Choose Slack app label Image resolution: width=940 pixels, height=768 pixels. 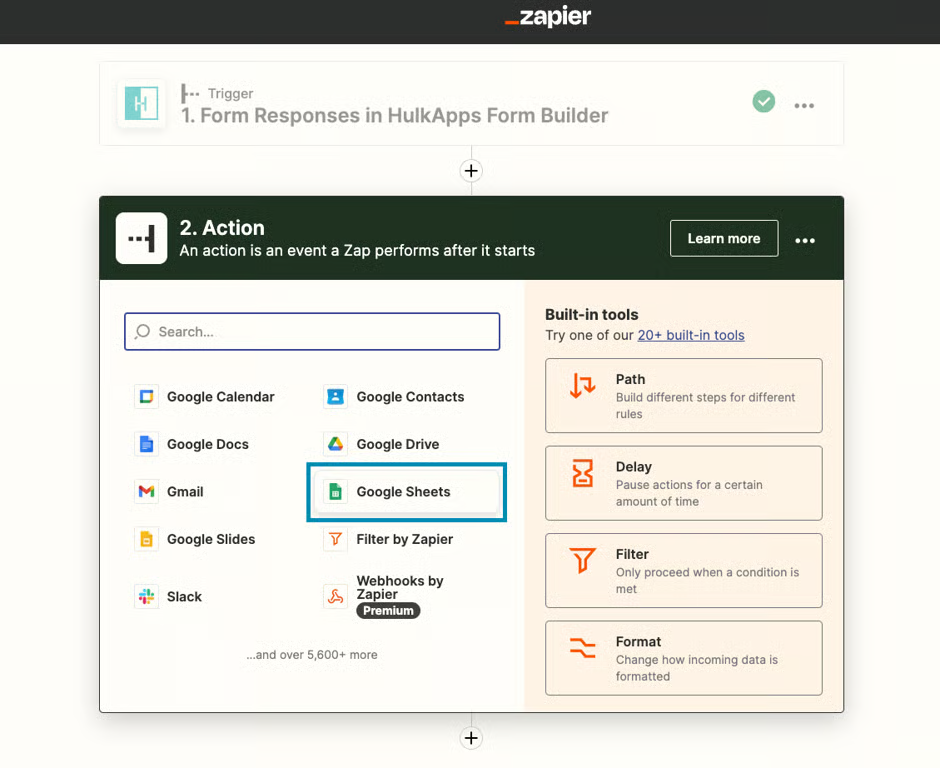184,597
